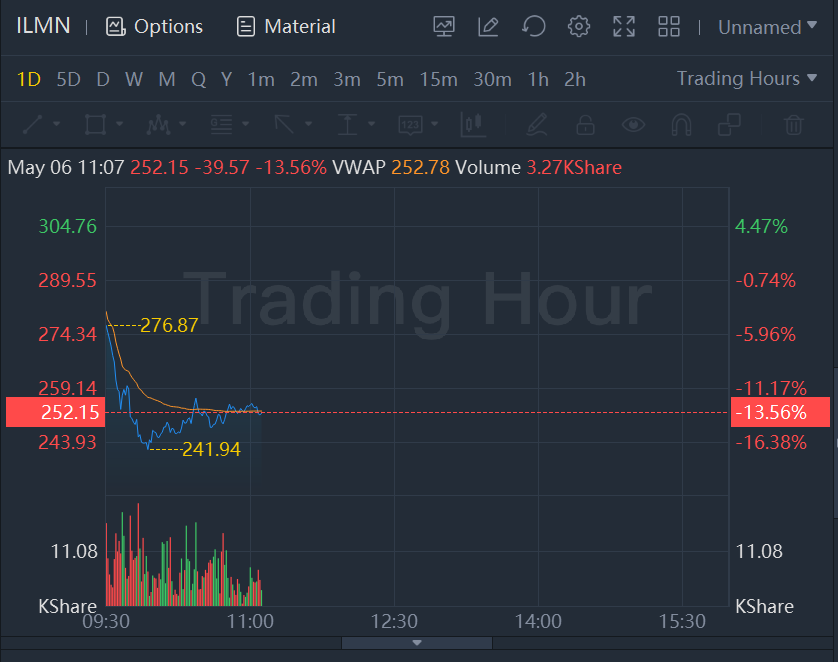Toggle the magnet snap mode
838x662 pixels.
pos(681,125)
